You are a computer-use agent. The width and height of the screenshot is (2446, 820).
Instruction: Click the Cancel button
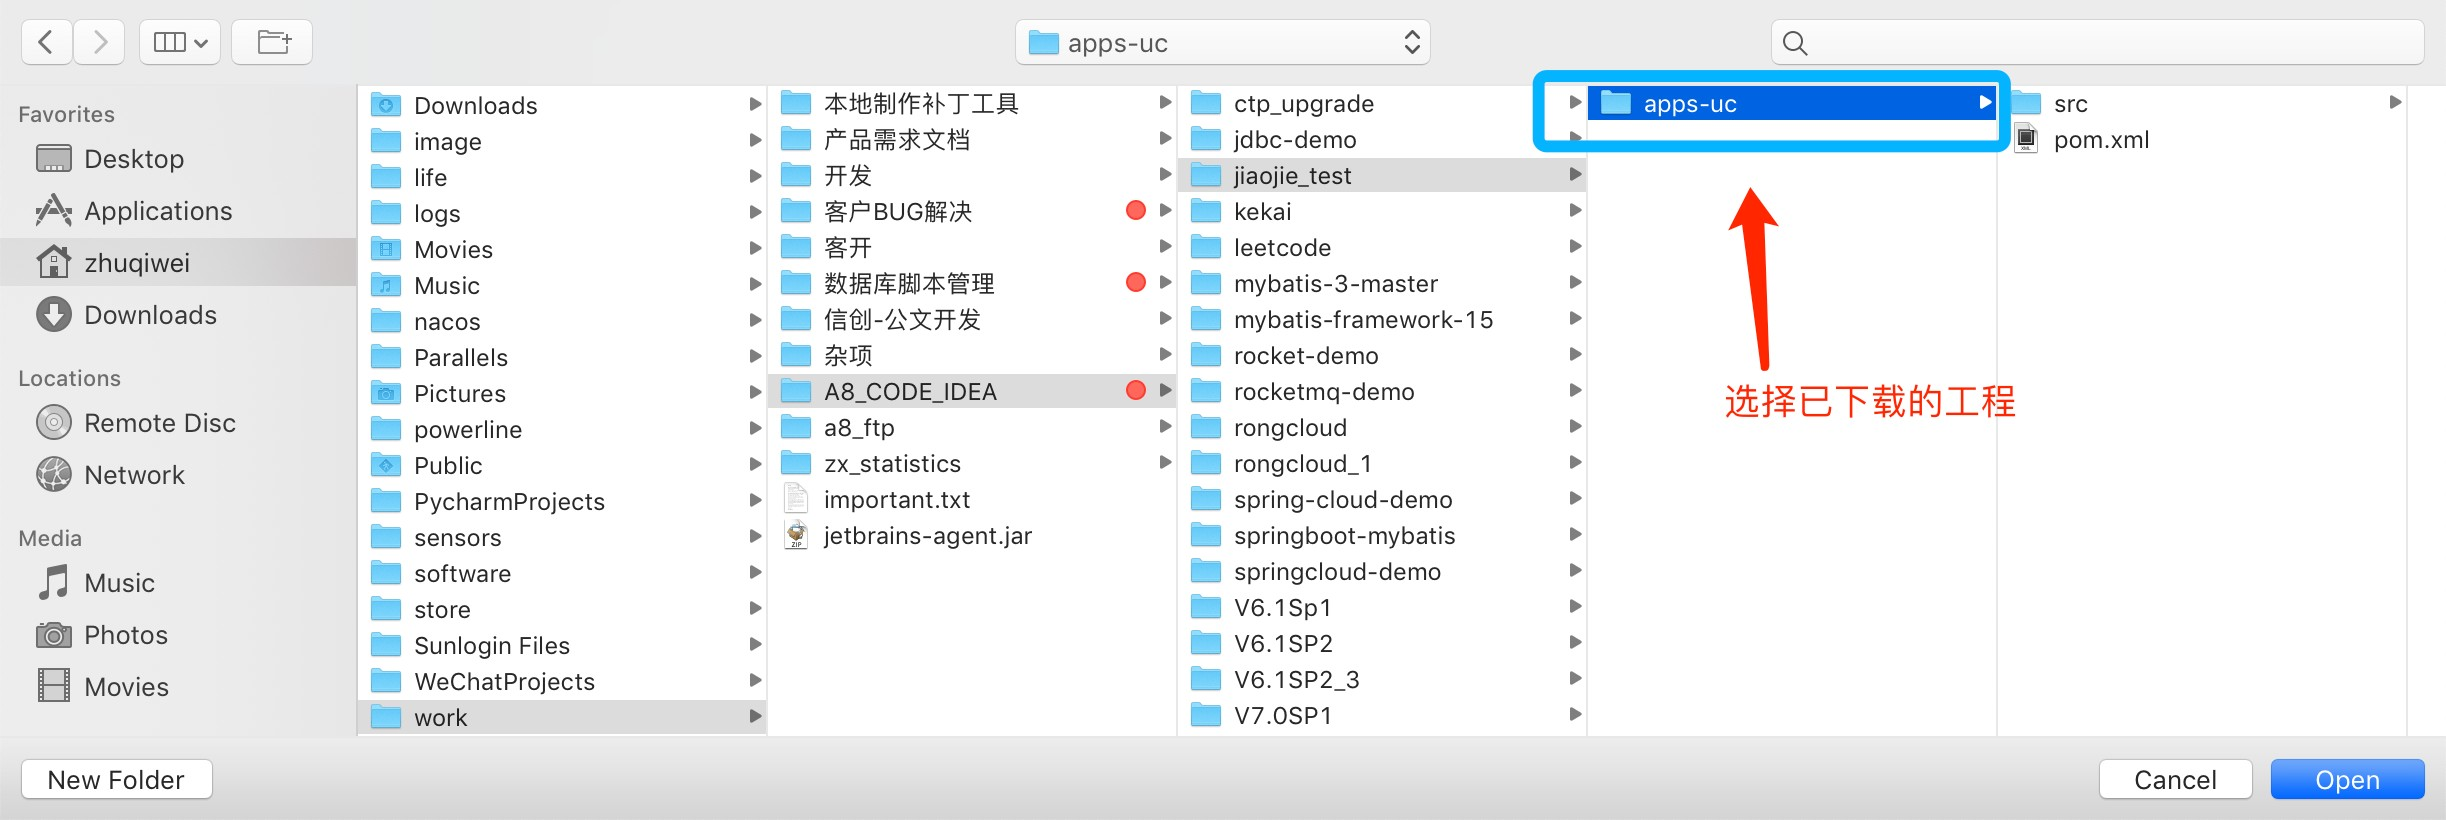[x=2175, y=779]
